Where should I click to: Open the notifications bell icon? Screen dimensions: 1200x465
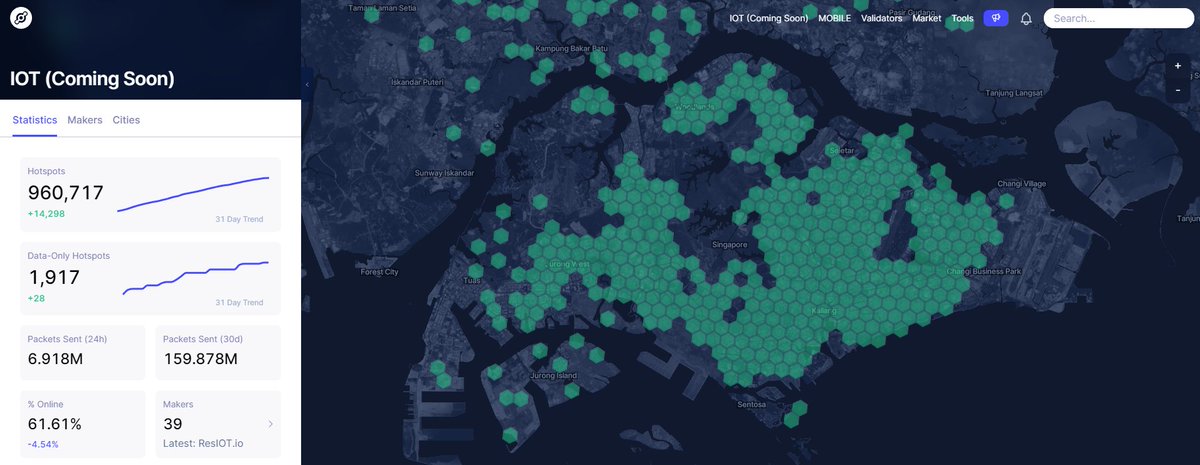1026,19
